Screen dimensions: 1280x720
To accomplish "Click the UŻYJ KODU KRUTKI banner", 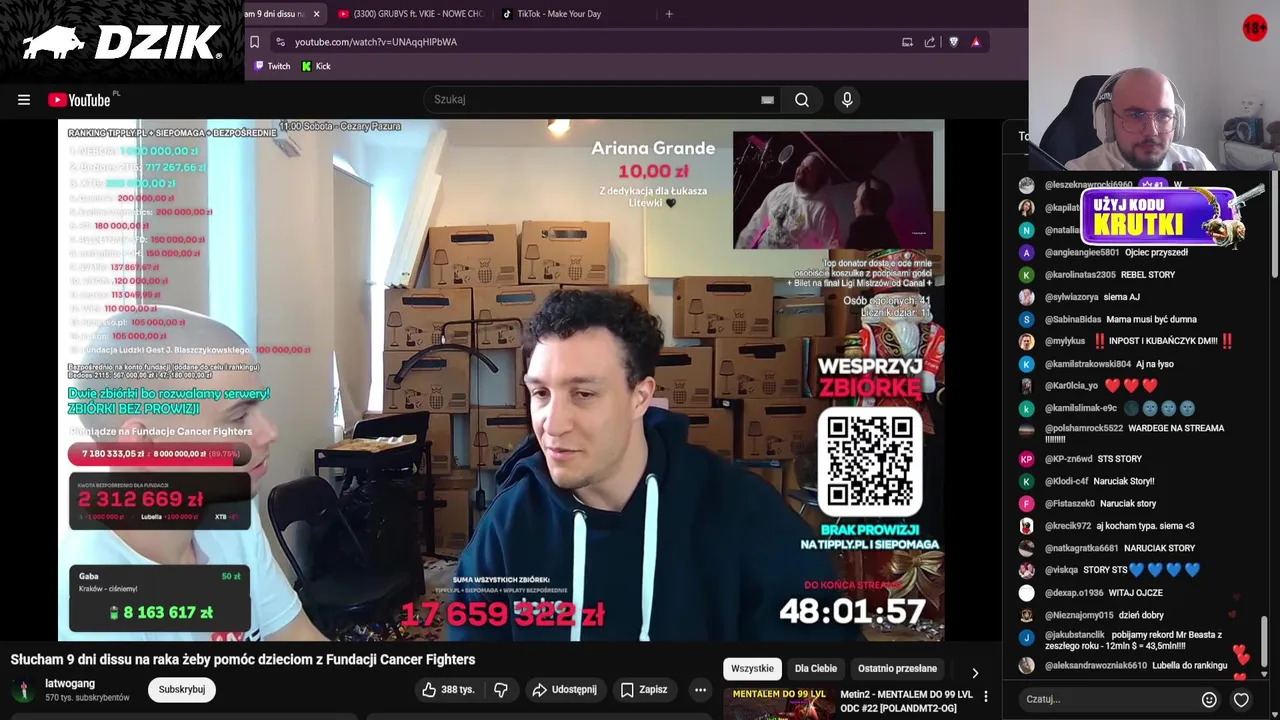I will tap(1165, 216).
